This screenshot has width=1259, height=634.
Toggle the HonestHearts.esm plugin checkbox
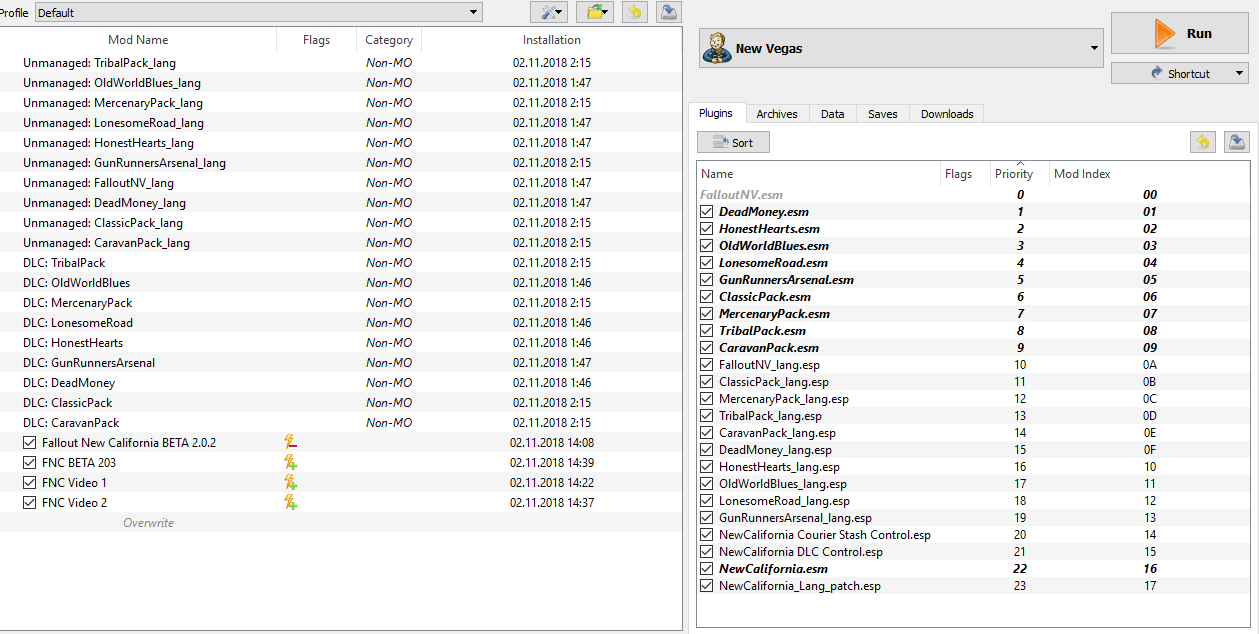[x=707, y=229]
